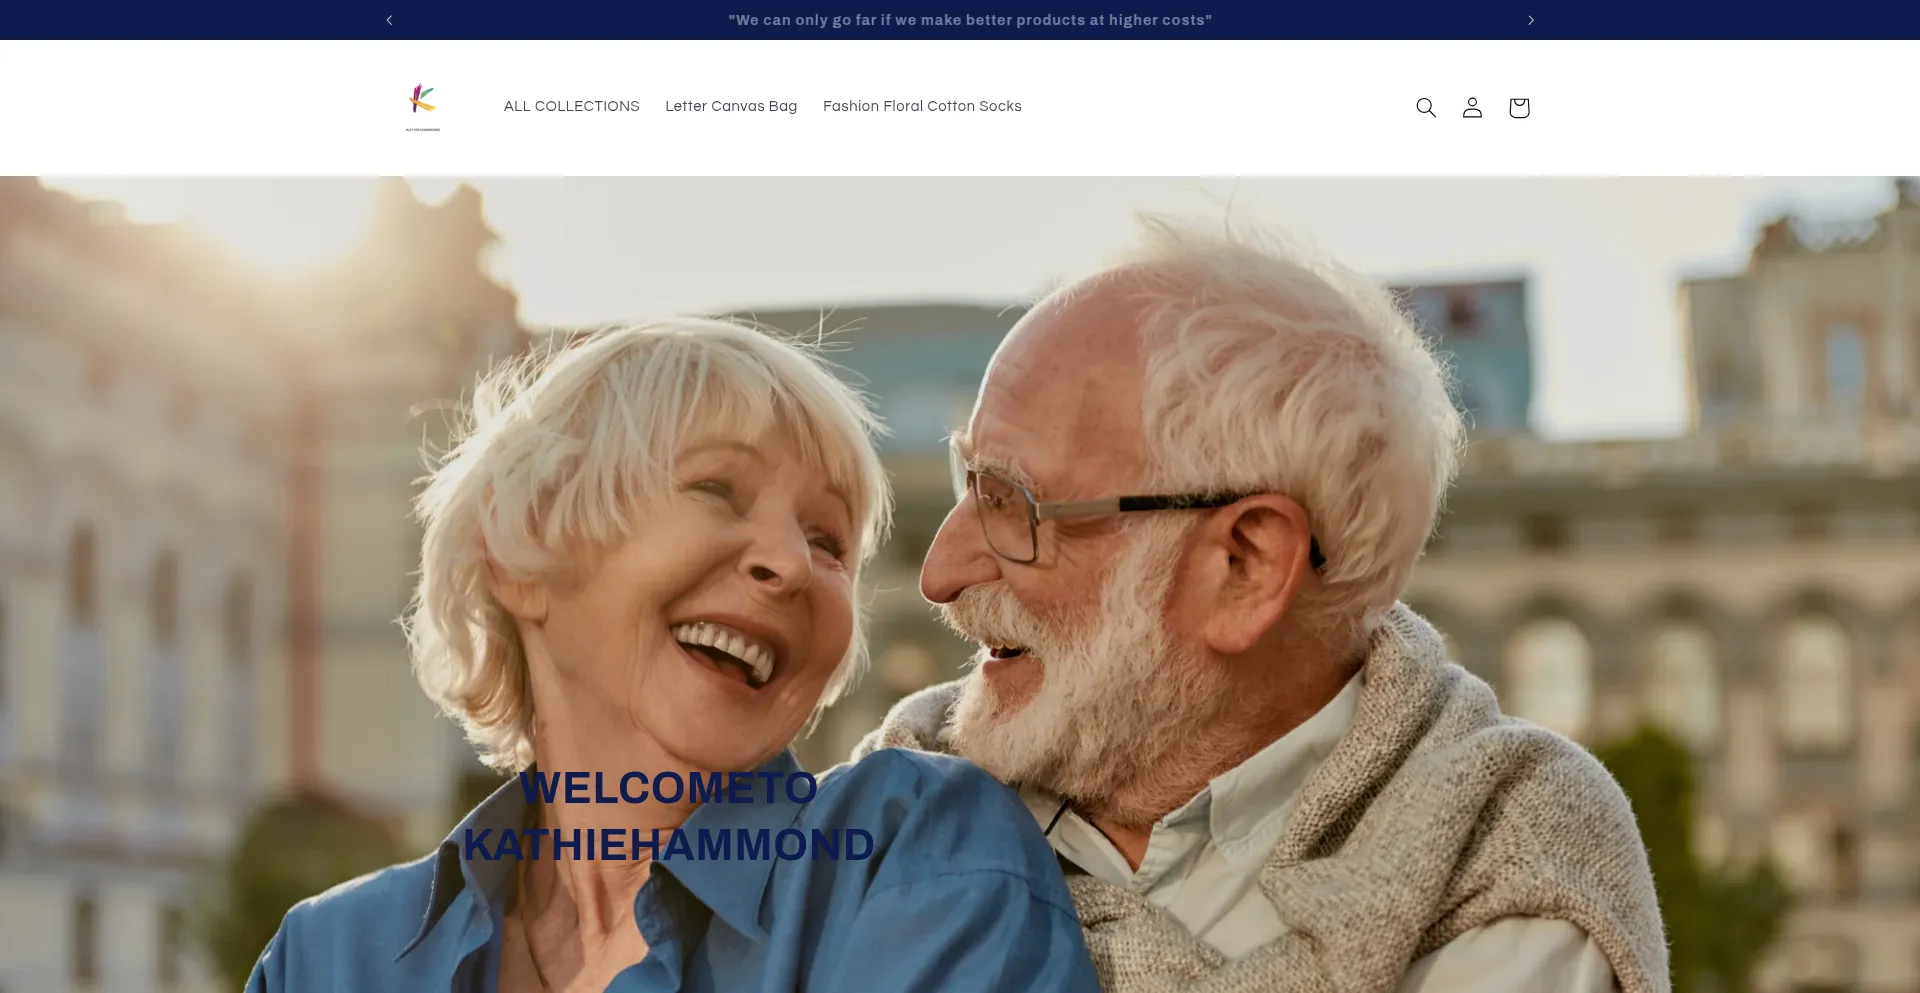Screen dimensions: 1920x993
Task: Click the KATHIEHAMMOND hero title text
Action: point(669,845)
